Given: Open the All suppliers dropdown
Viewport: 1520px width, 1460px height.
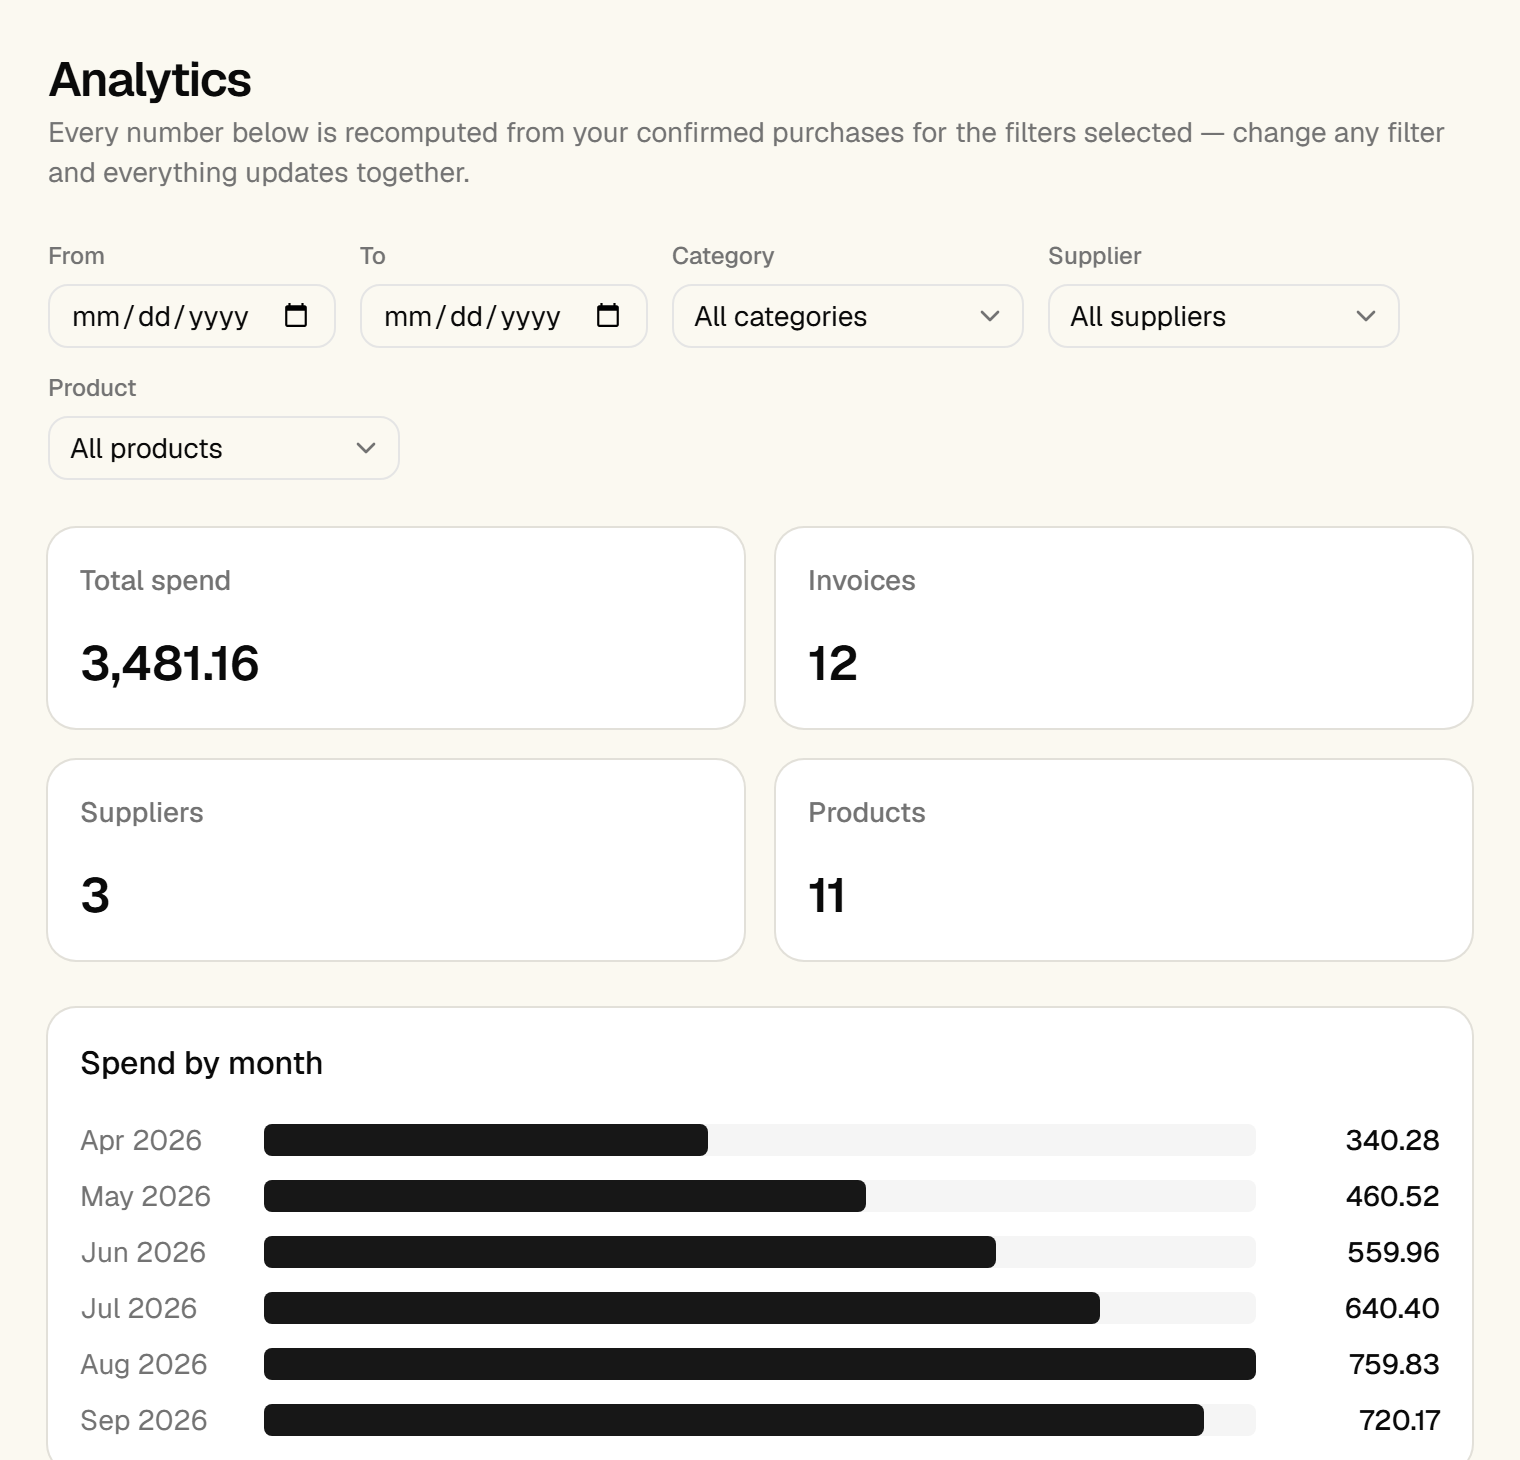Looking at the screenshot, I should (x=1224, y=316).
